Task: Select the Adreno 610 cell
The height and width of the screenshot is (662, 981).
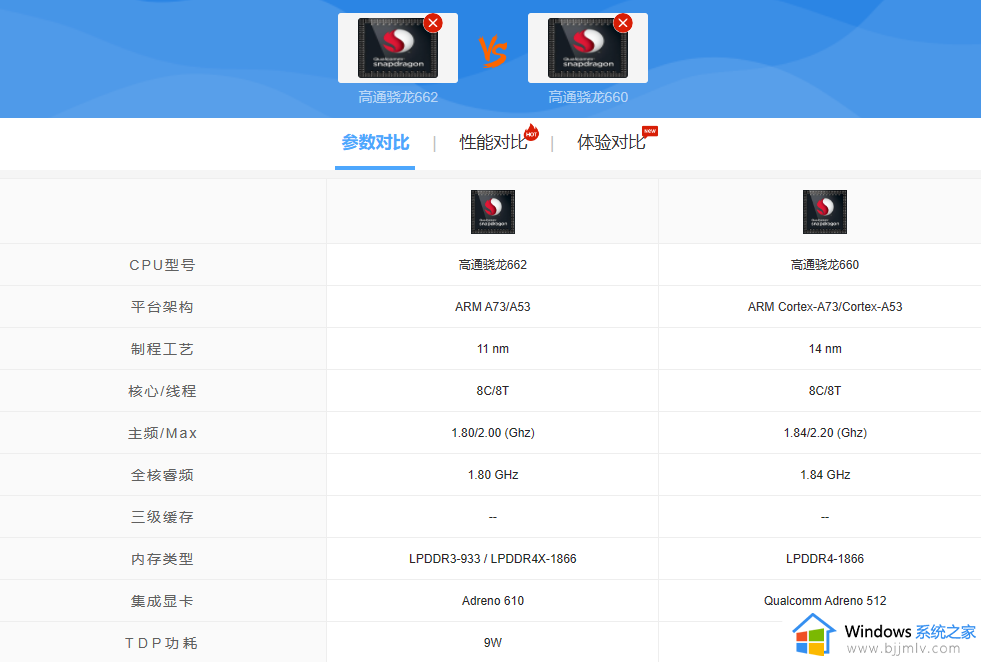Action: click(493, 601)
